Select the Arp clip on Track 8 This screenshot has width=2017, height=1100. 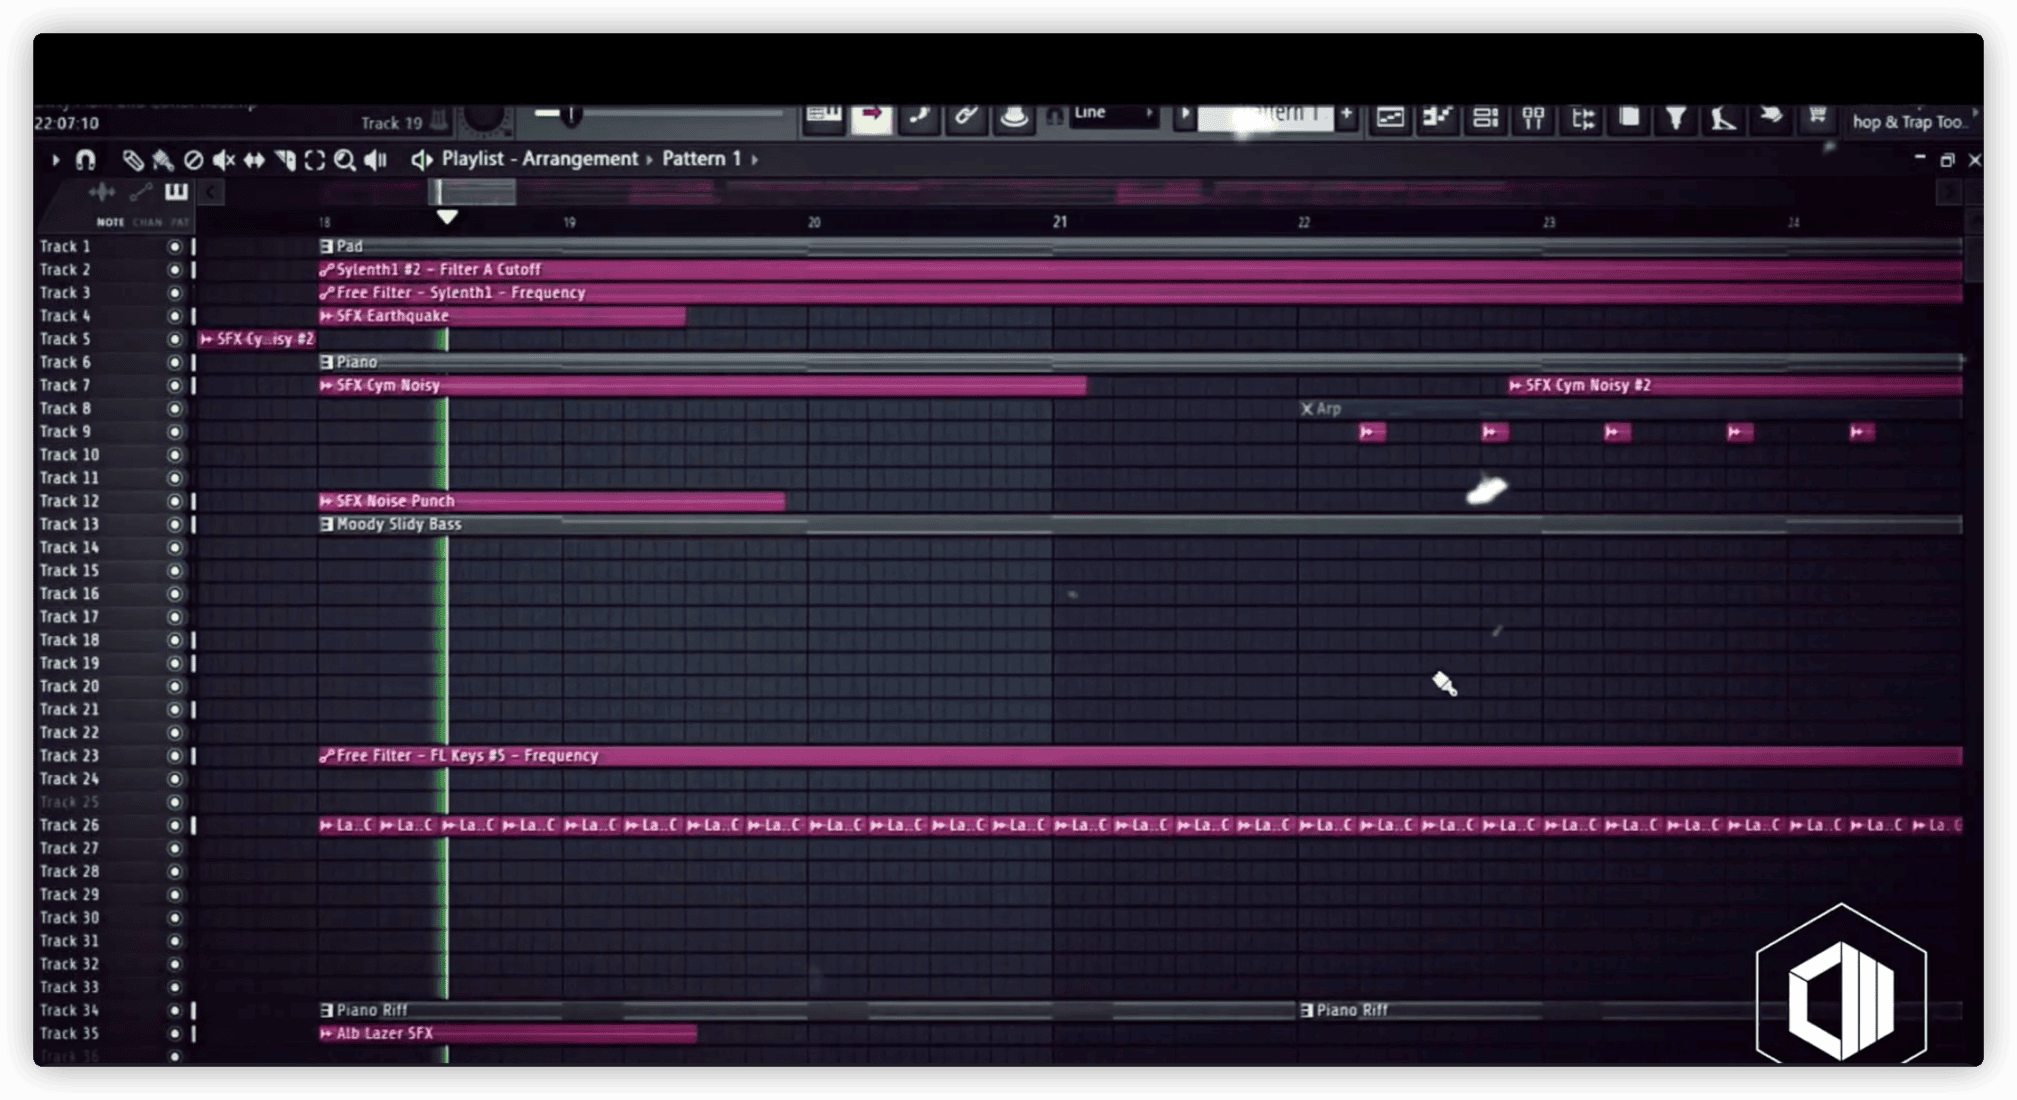click(x=1630, y=408)
